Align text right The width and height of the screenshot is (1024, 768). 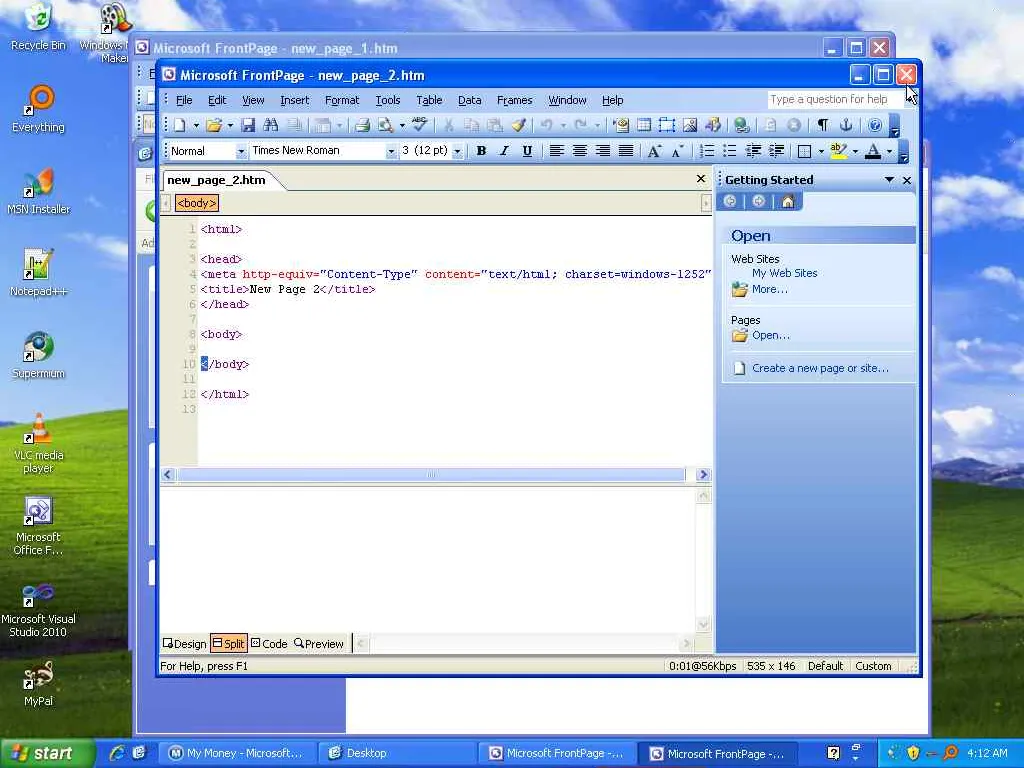(602, 151)
